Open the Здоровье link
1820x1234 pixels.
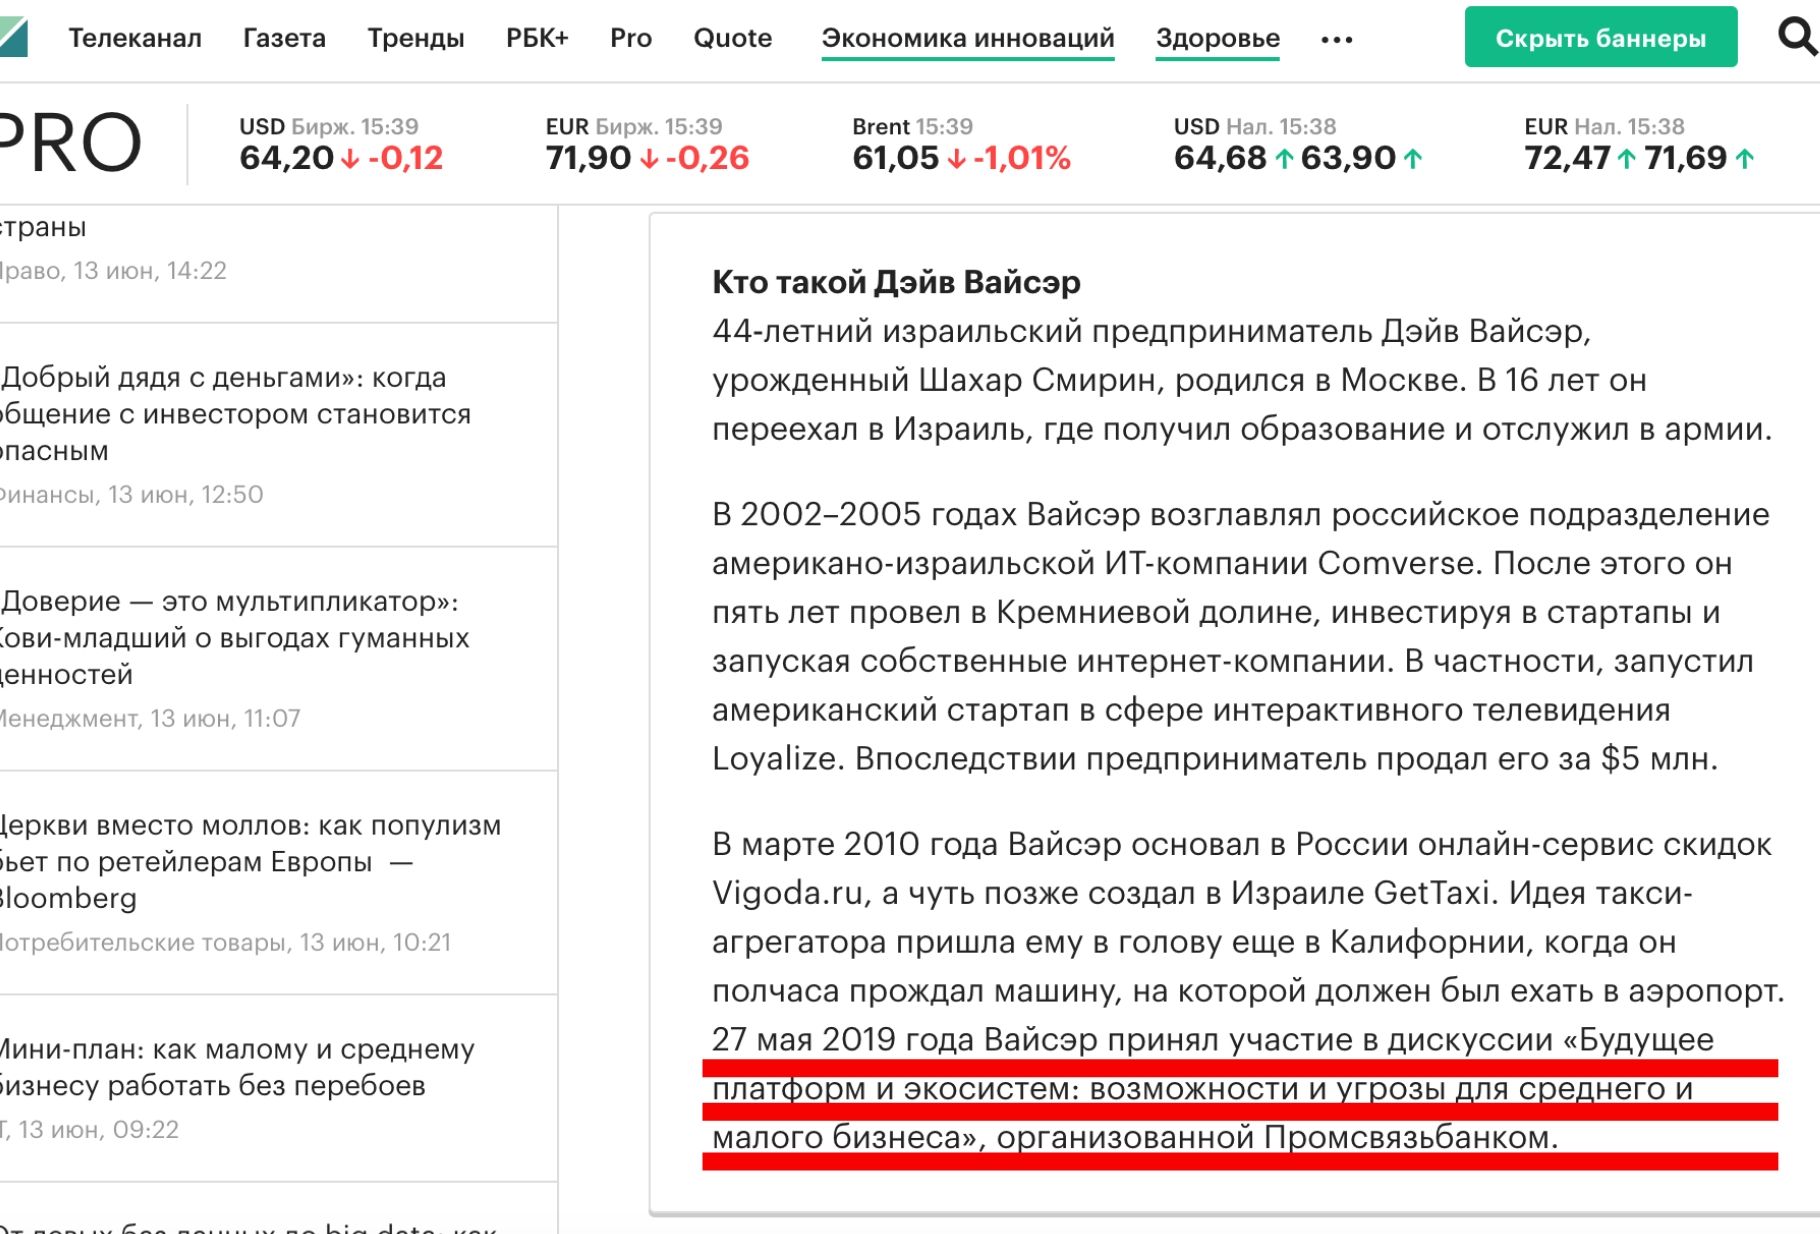point(1218,38)
